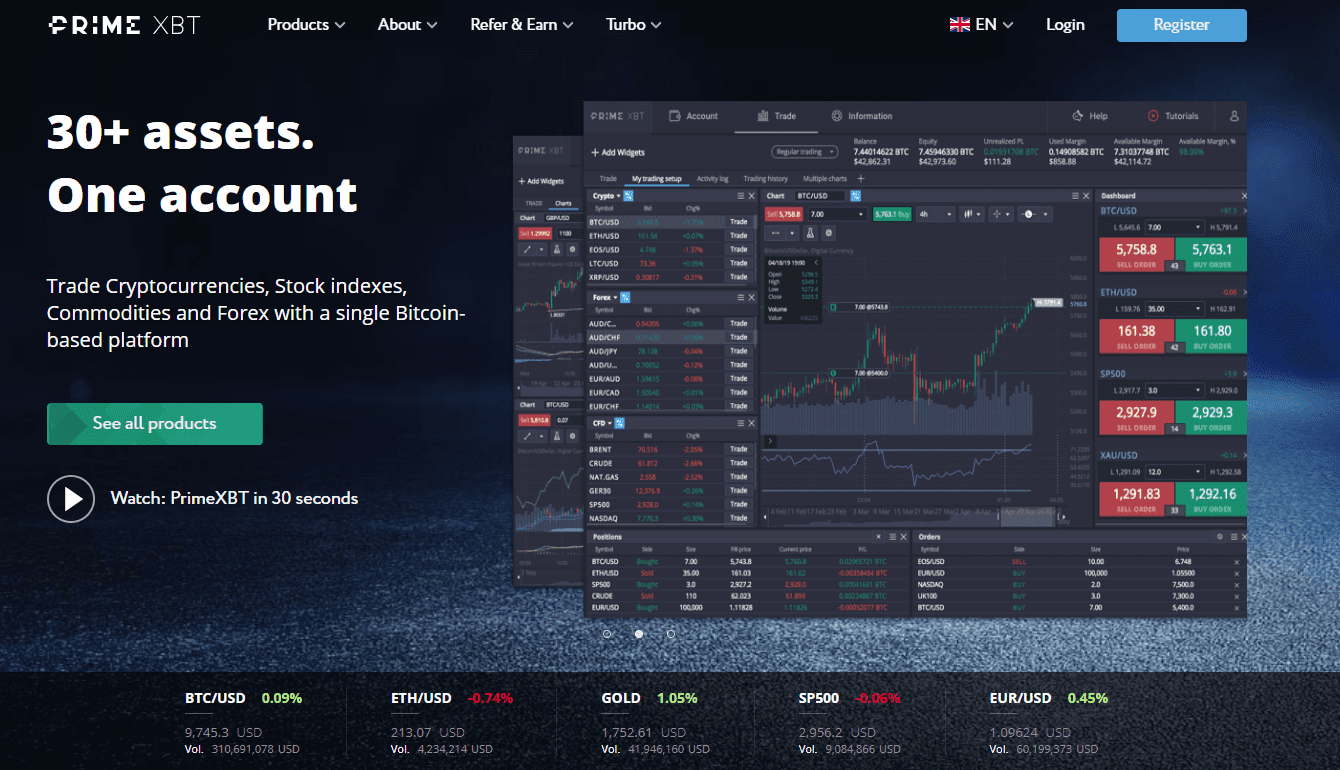The image size is (1340, 770).
Task: Click the See all products button
Action: 155,424
